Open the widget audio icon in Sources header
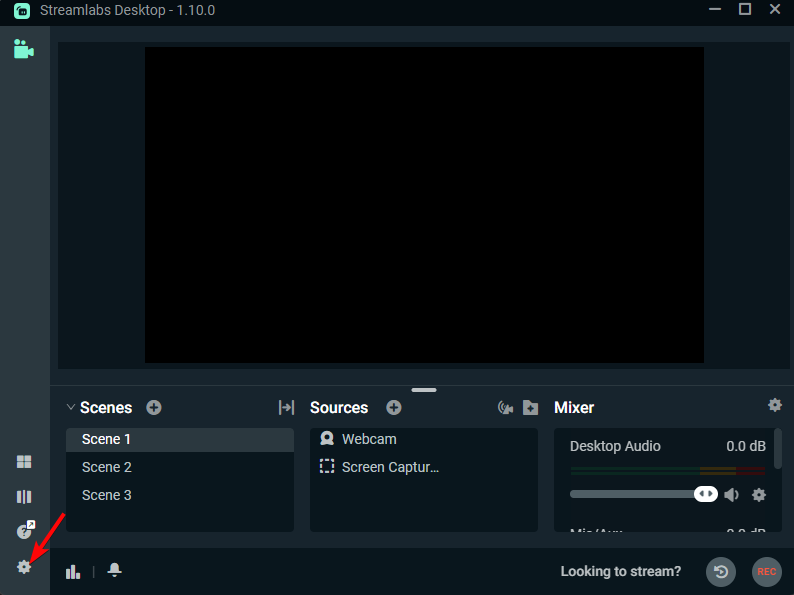Viewport: 794px width, 595px height. (505, 408)
